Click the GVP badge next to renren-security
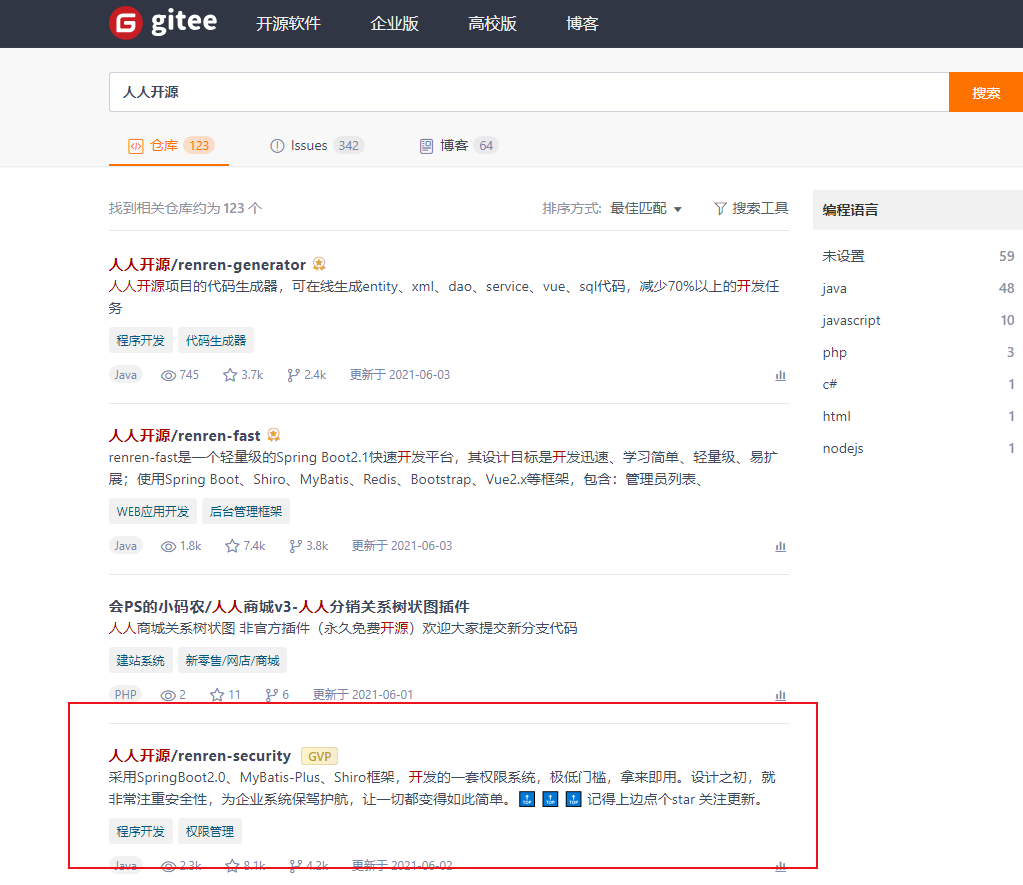Screen dimensions: 1023x885 coord(319,756)
